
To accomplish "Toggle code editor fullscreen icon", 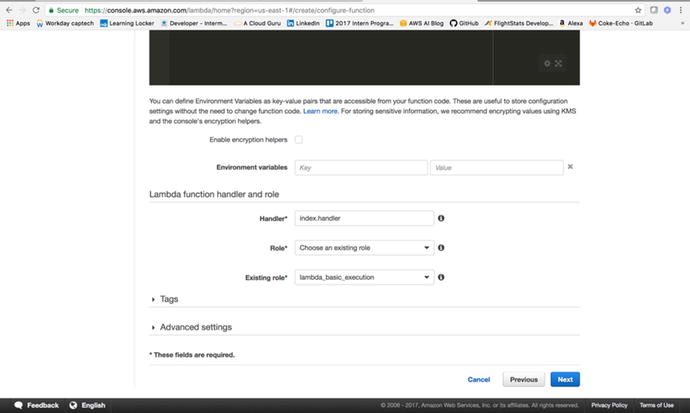I will click(559, 64).
